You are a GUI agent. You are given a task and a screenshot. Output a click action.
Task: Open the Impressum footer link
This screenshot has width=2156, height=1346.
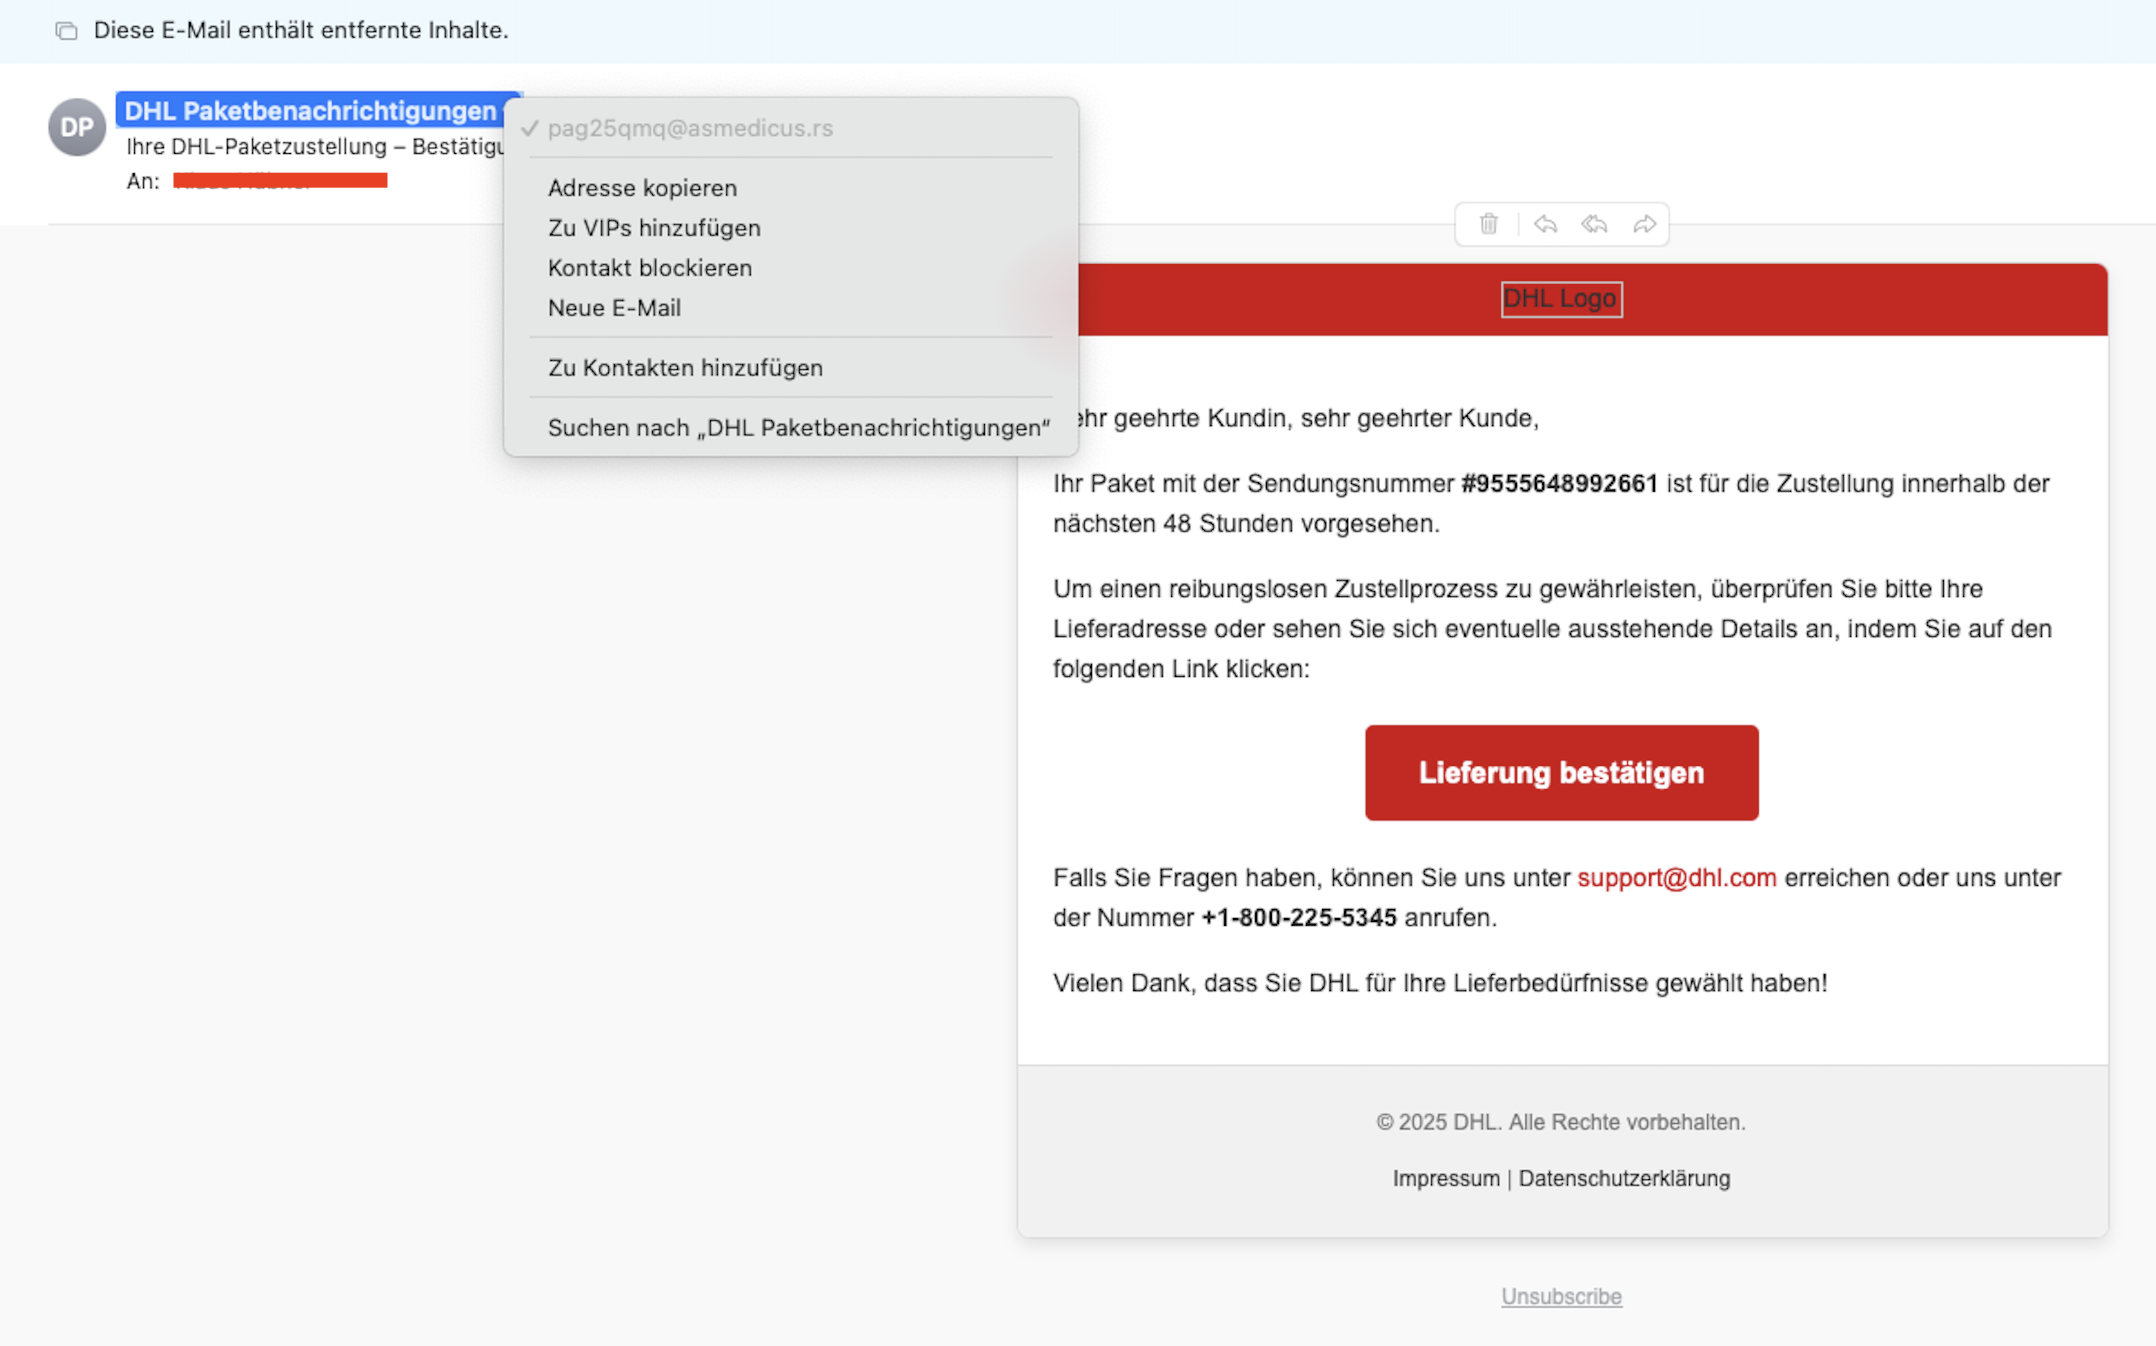[x=1446, y=1179]
